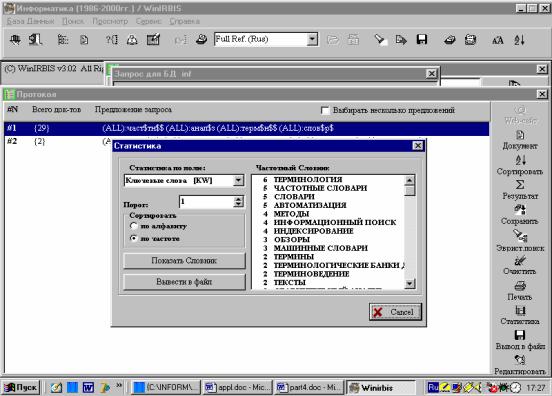Select ЧАСТОТНЫЕ СЛОВАРИ in the frequency list

320,188
